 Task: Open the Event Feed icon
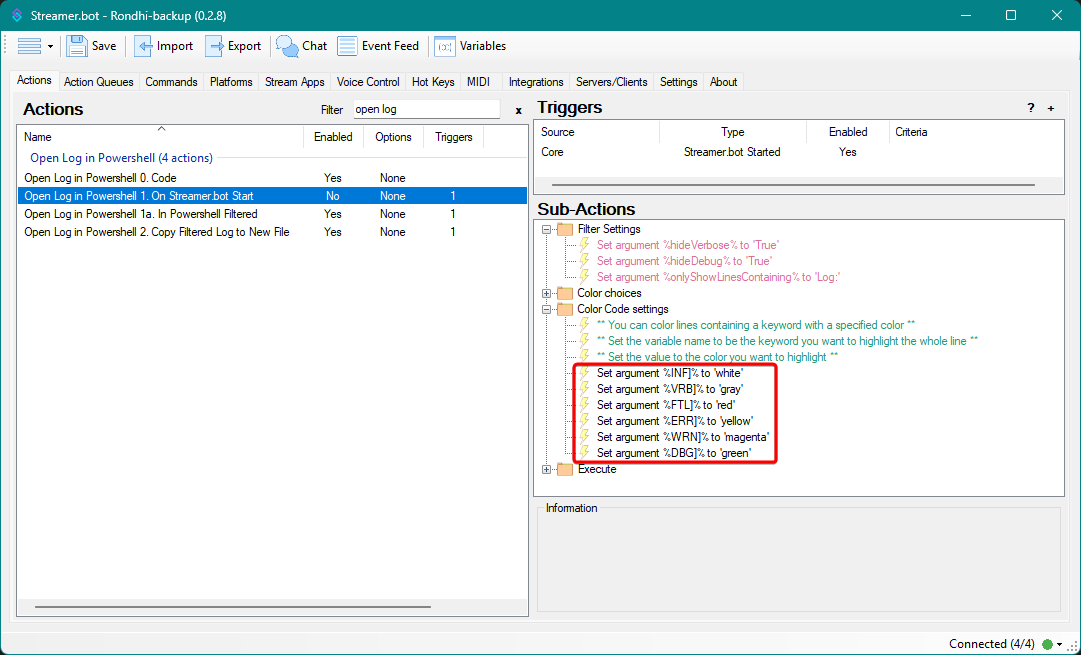[347, 46]
